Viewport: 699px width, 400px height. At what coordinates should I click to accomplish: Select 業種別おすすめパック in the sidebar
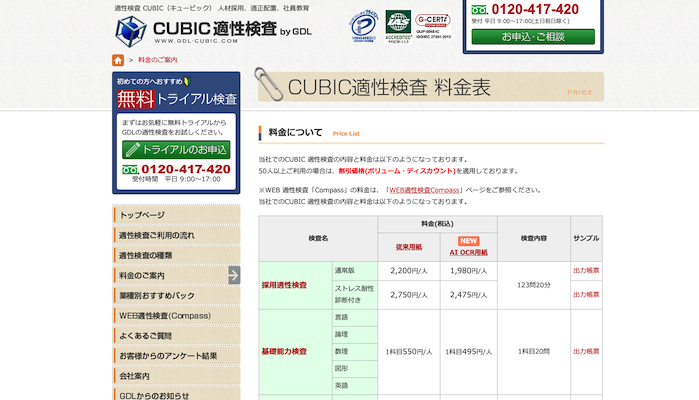[176, 295]
